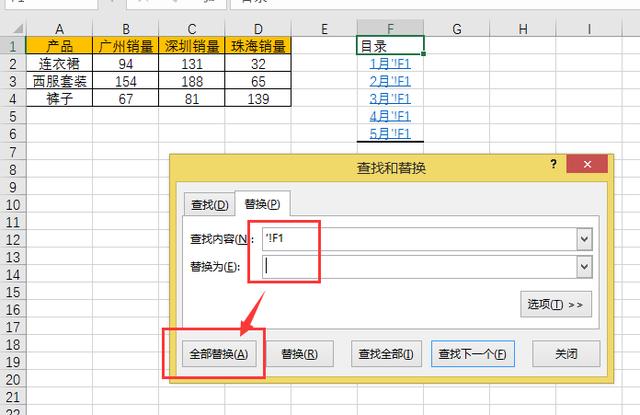Viewport: 640px width, 415px height.
Task: Click cell with value 32
Action: click(x=258, y=64)
